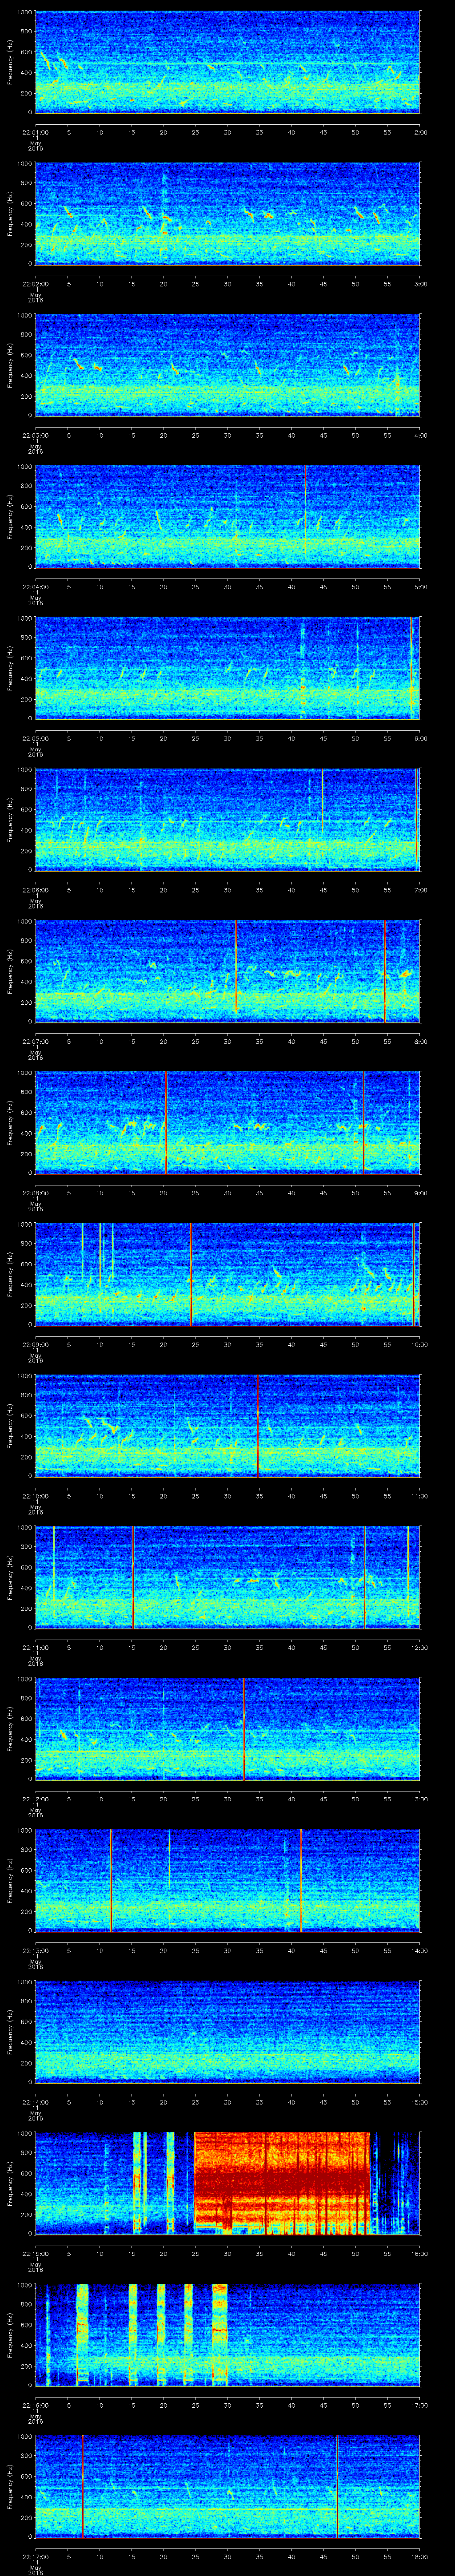Click the "22:09:00" start time label

36,1344
